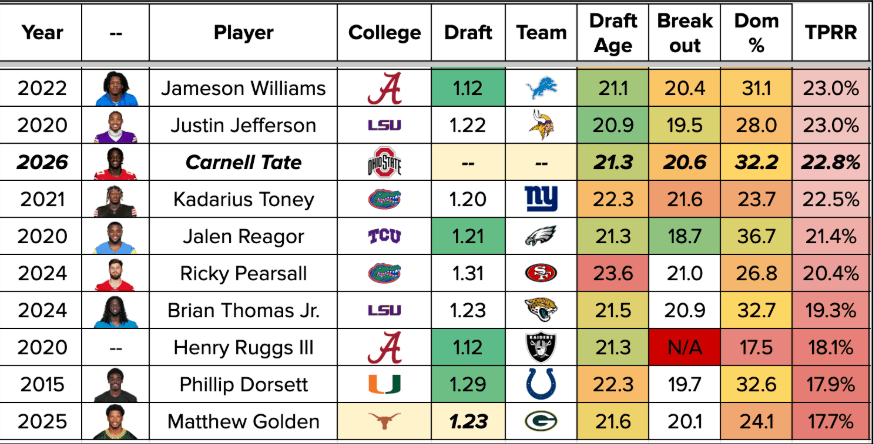Click Jameson Williams' player headshot

[x=114, y=89]
